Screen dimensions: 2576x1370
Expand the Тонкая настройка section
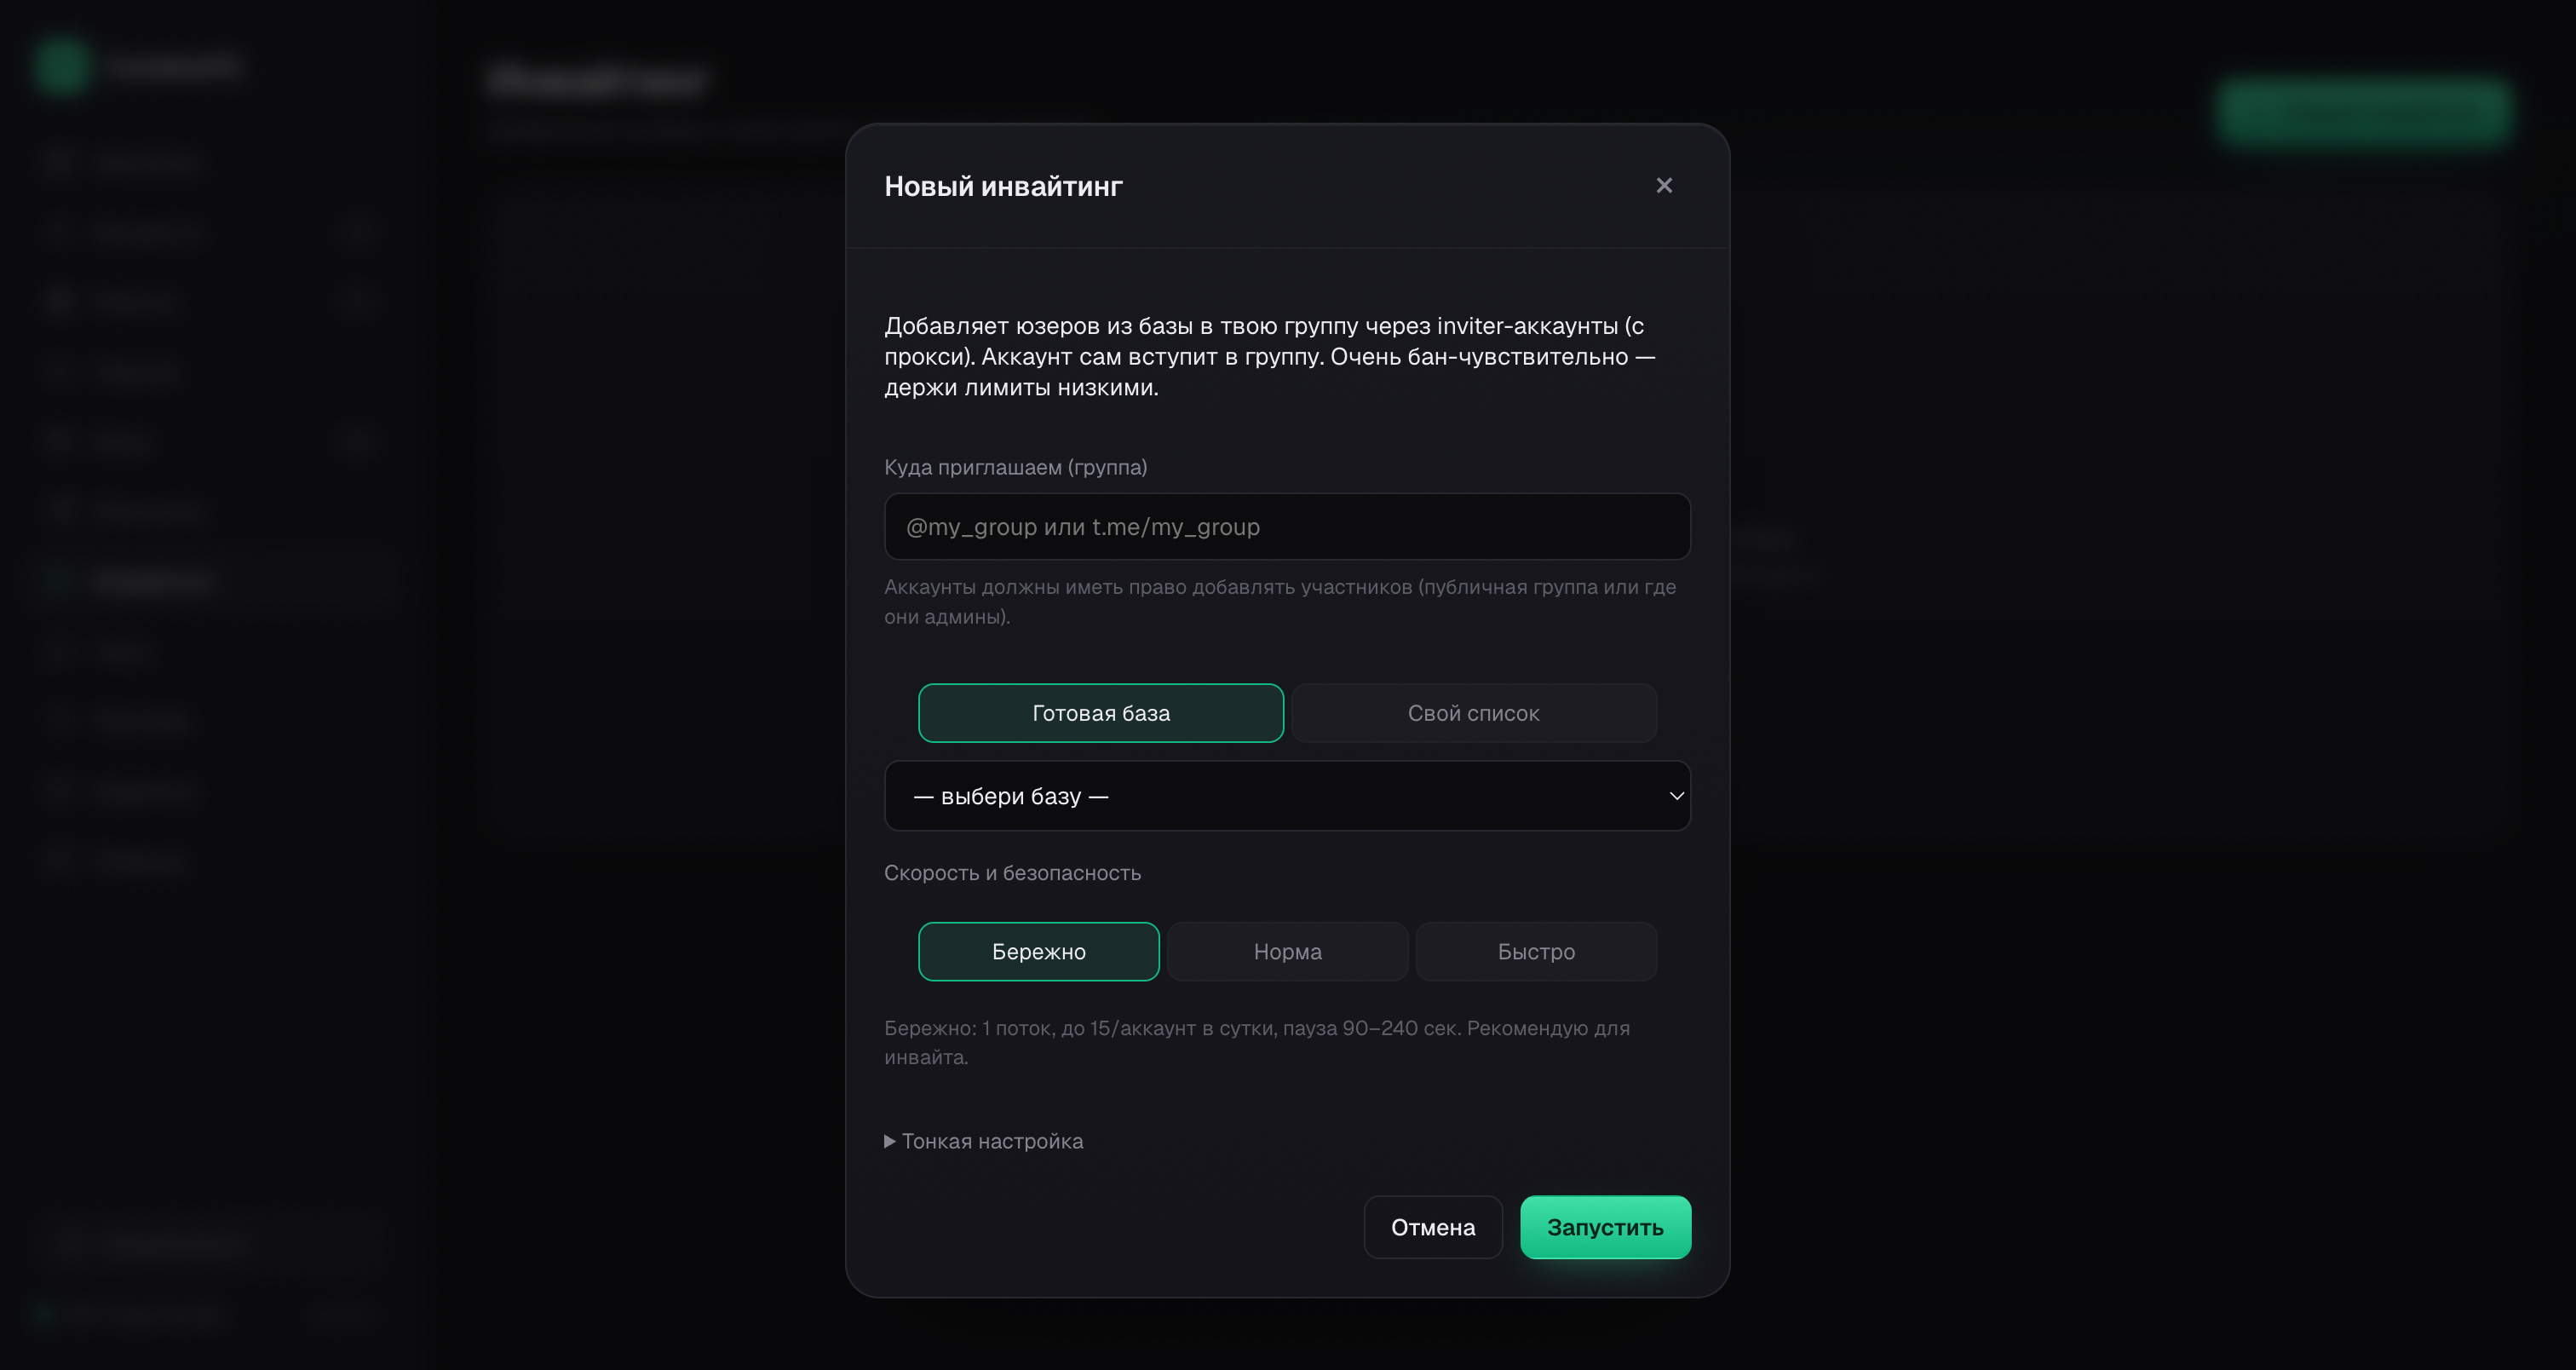click(983, 1141)
